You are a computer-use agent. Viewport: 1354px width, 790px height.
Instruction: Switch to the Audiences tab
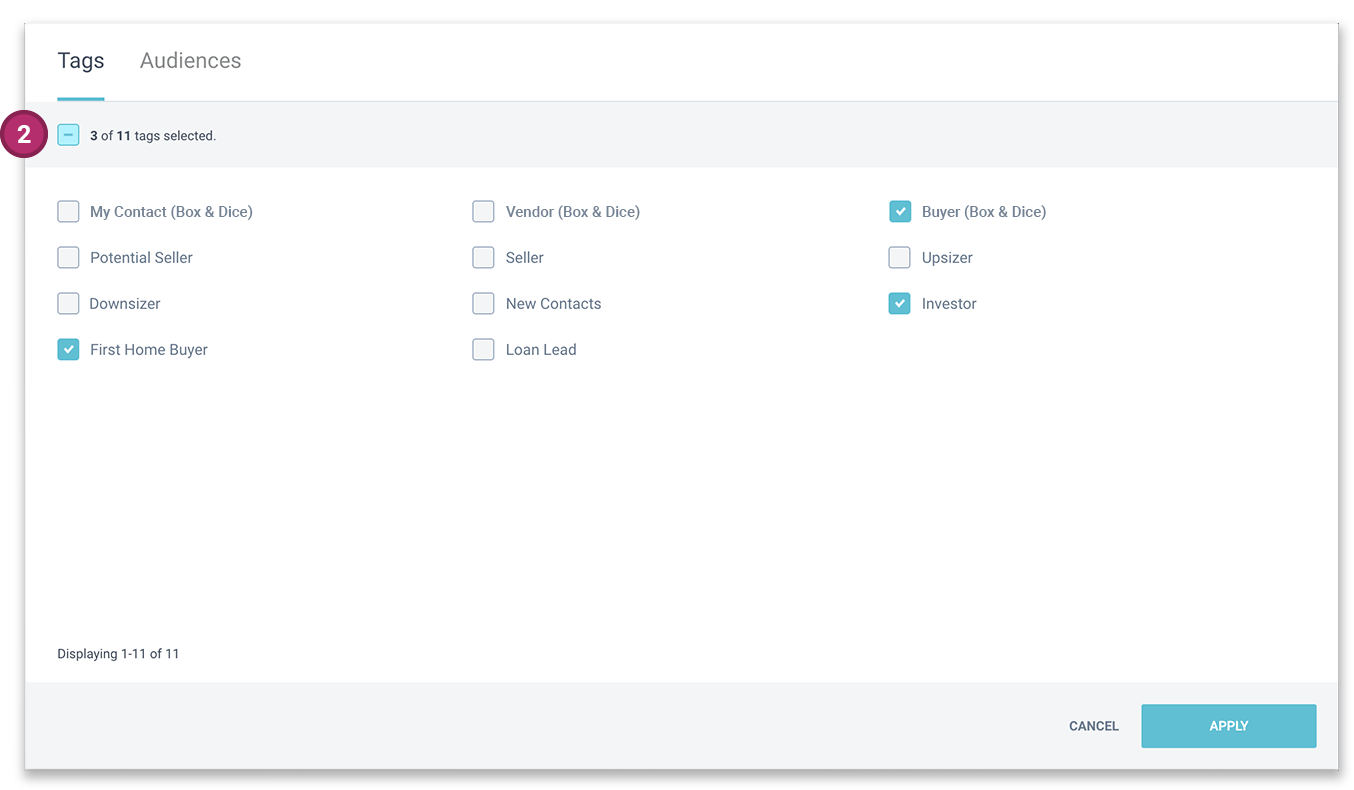point(190,60)
